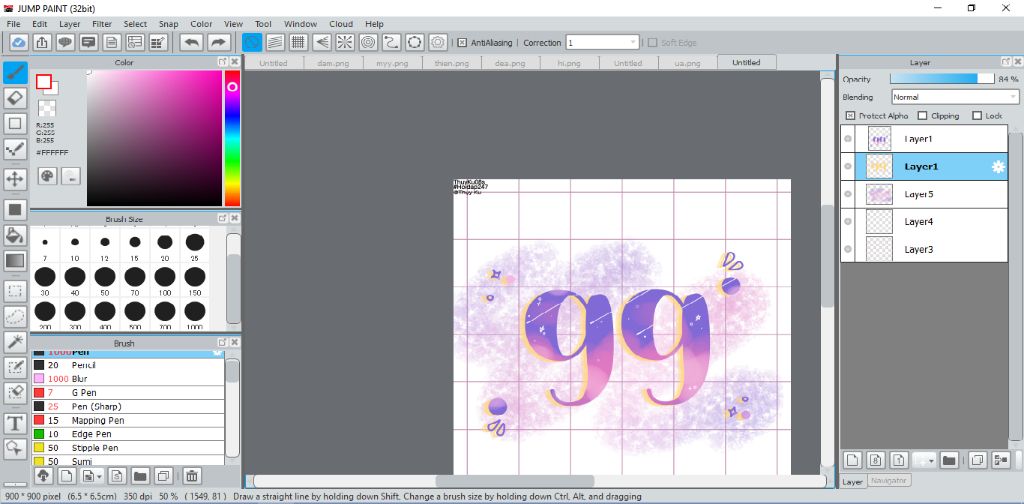Enable the curve snap guide
1024x504 pixels.
(x=391, y=42)
